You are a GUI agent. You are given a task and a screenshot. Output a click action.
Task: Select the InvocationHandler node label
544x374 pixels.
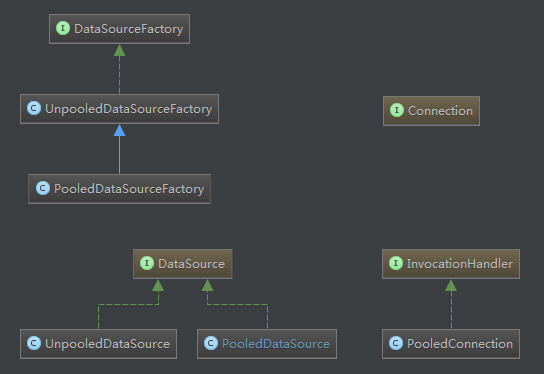(x=460, y=264)
